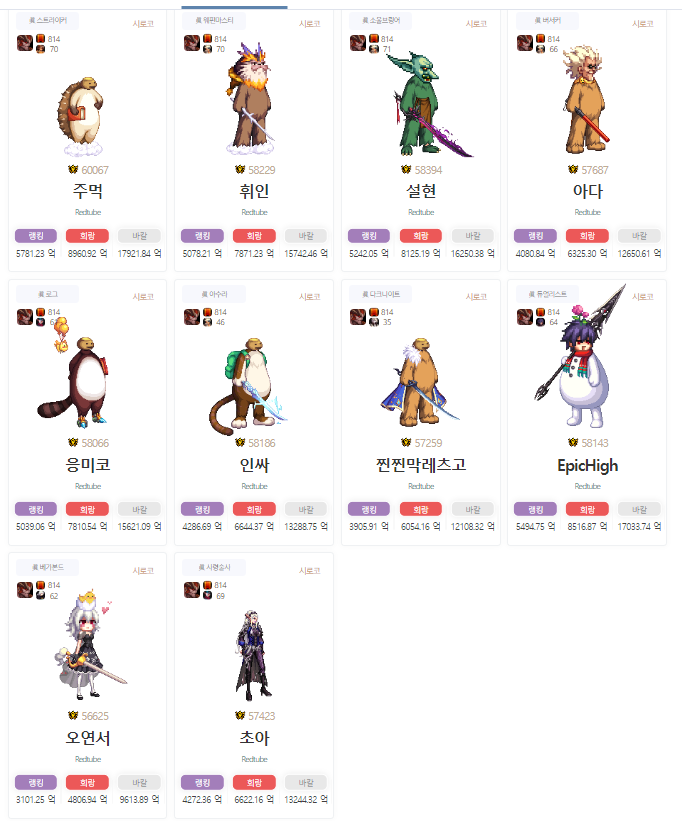Viewport: 682px width, 821px height.
Task: Click the fame crest icon beside 58229
Action: pos(240,170)
